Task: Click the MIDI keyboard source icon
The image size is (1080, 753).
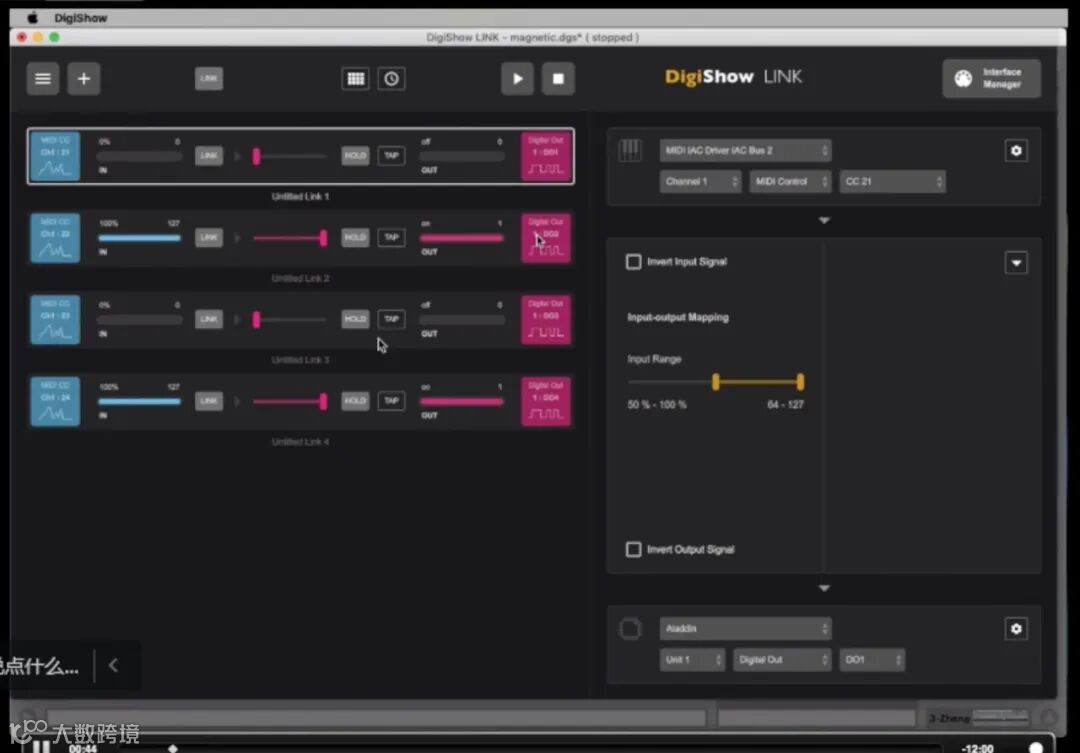Action: point(630,150)
